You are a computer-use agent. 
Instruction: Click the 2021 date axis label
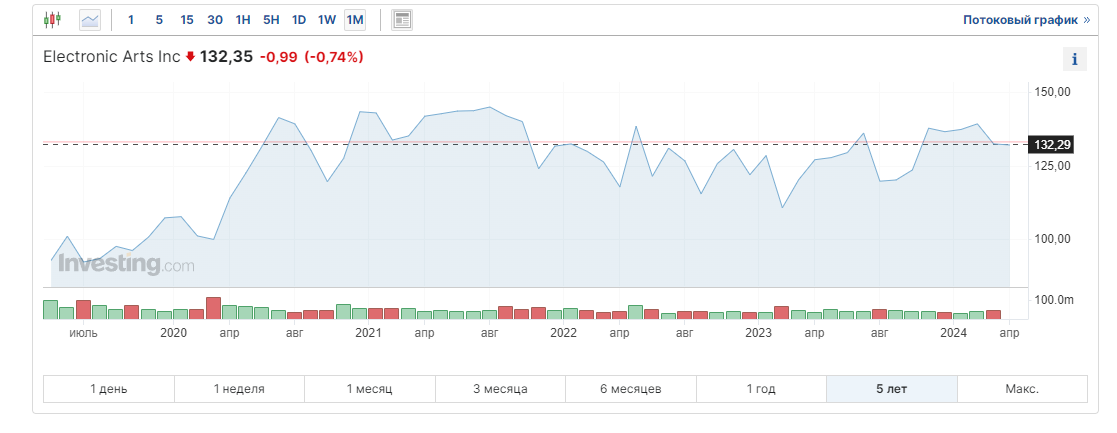pos(368,333)
